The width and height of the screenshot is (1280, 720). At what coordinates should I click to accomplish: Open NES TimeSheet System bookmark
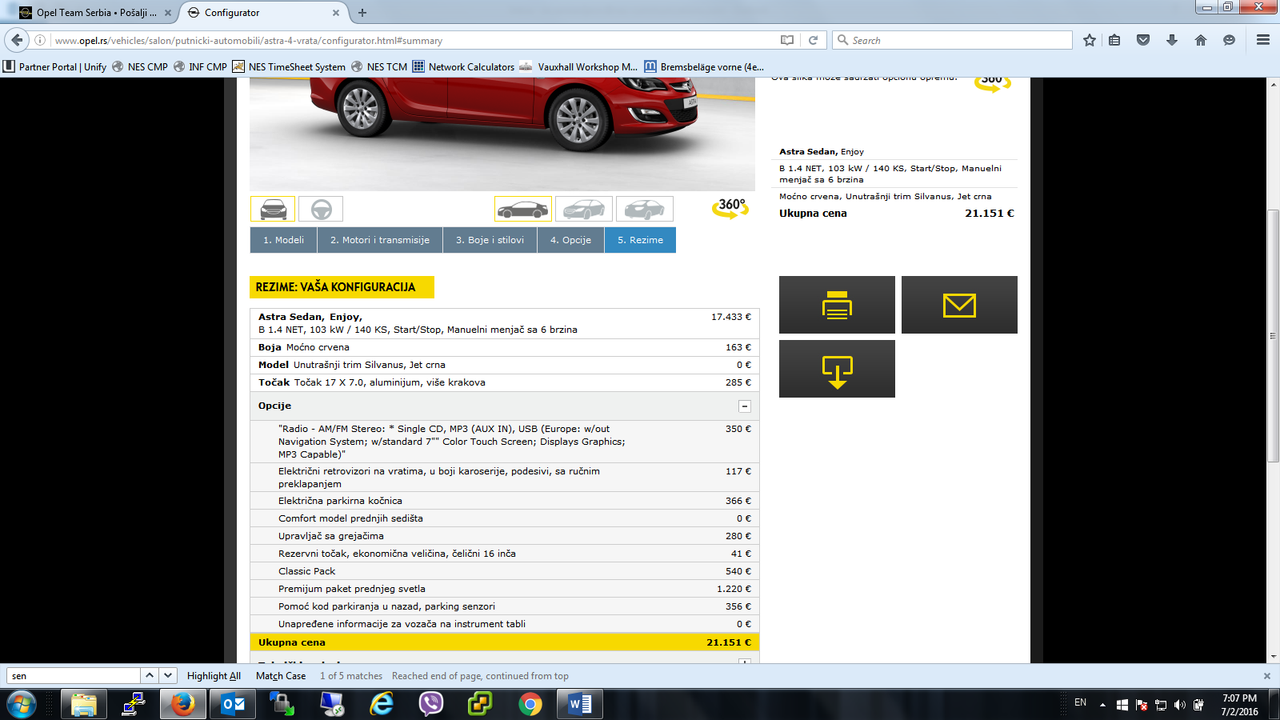[289, 67]
